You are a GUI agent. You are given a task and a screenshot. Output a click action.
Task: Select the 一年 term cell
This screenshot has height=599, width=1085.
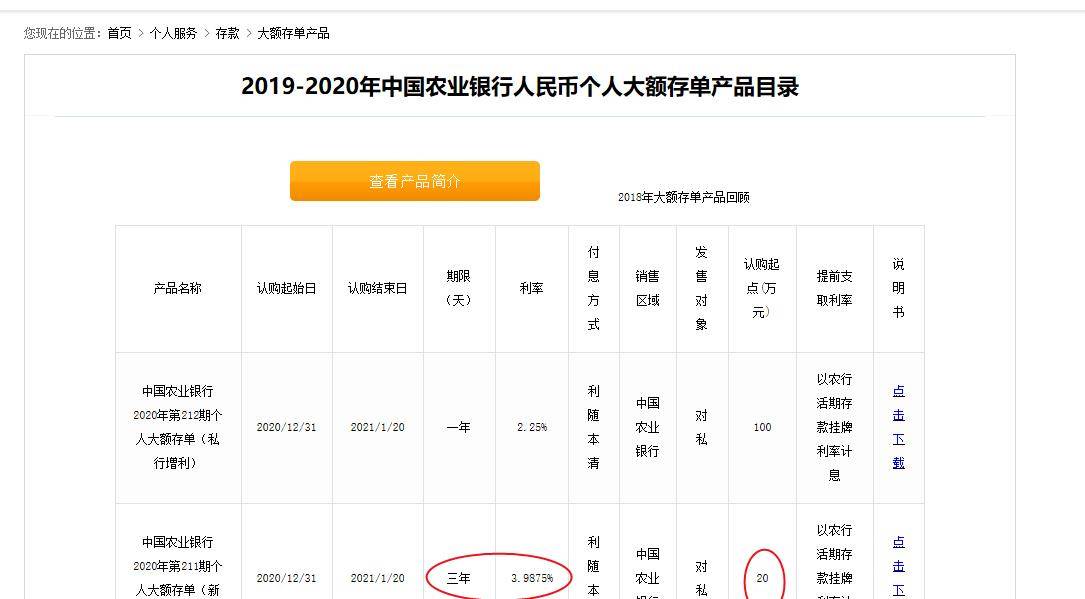[x=459, y=427]
